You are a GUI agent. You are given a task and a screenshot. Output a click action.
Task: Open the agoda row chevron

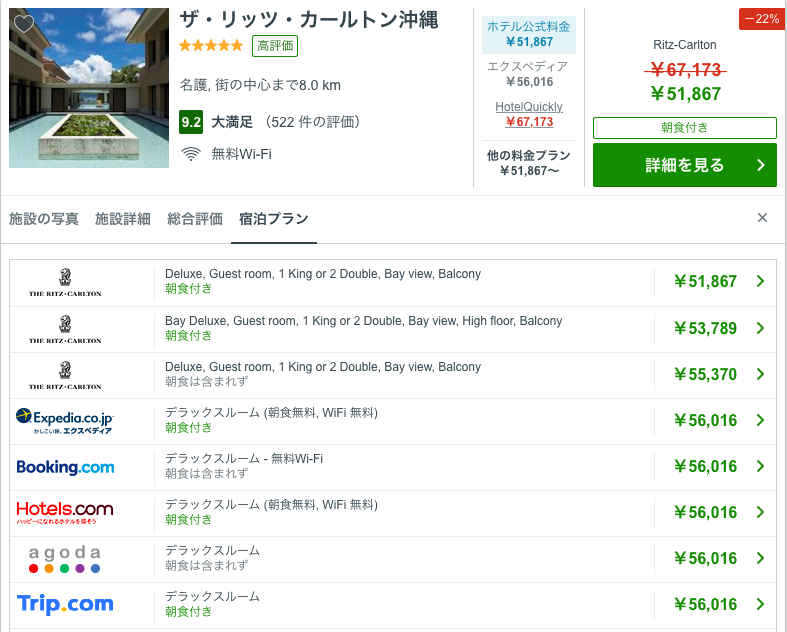[x=760, y=558]
